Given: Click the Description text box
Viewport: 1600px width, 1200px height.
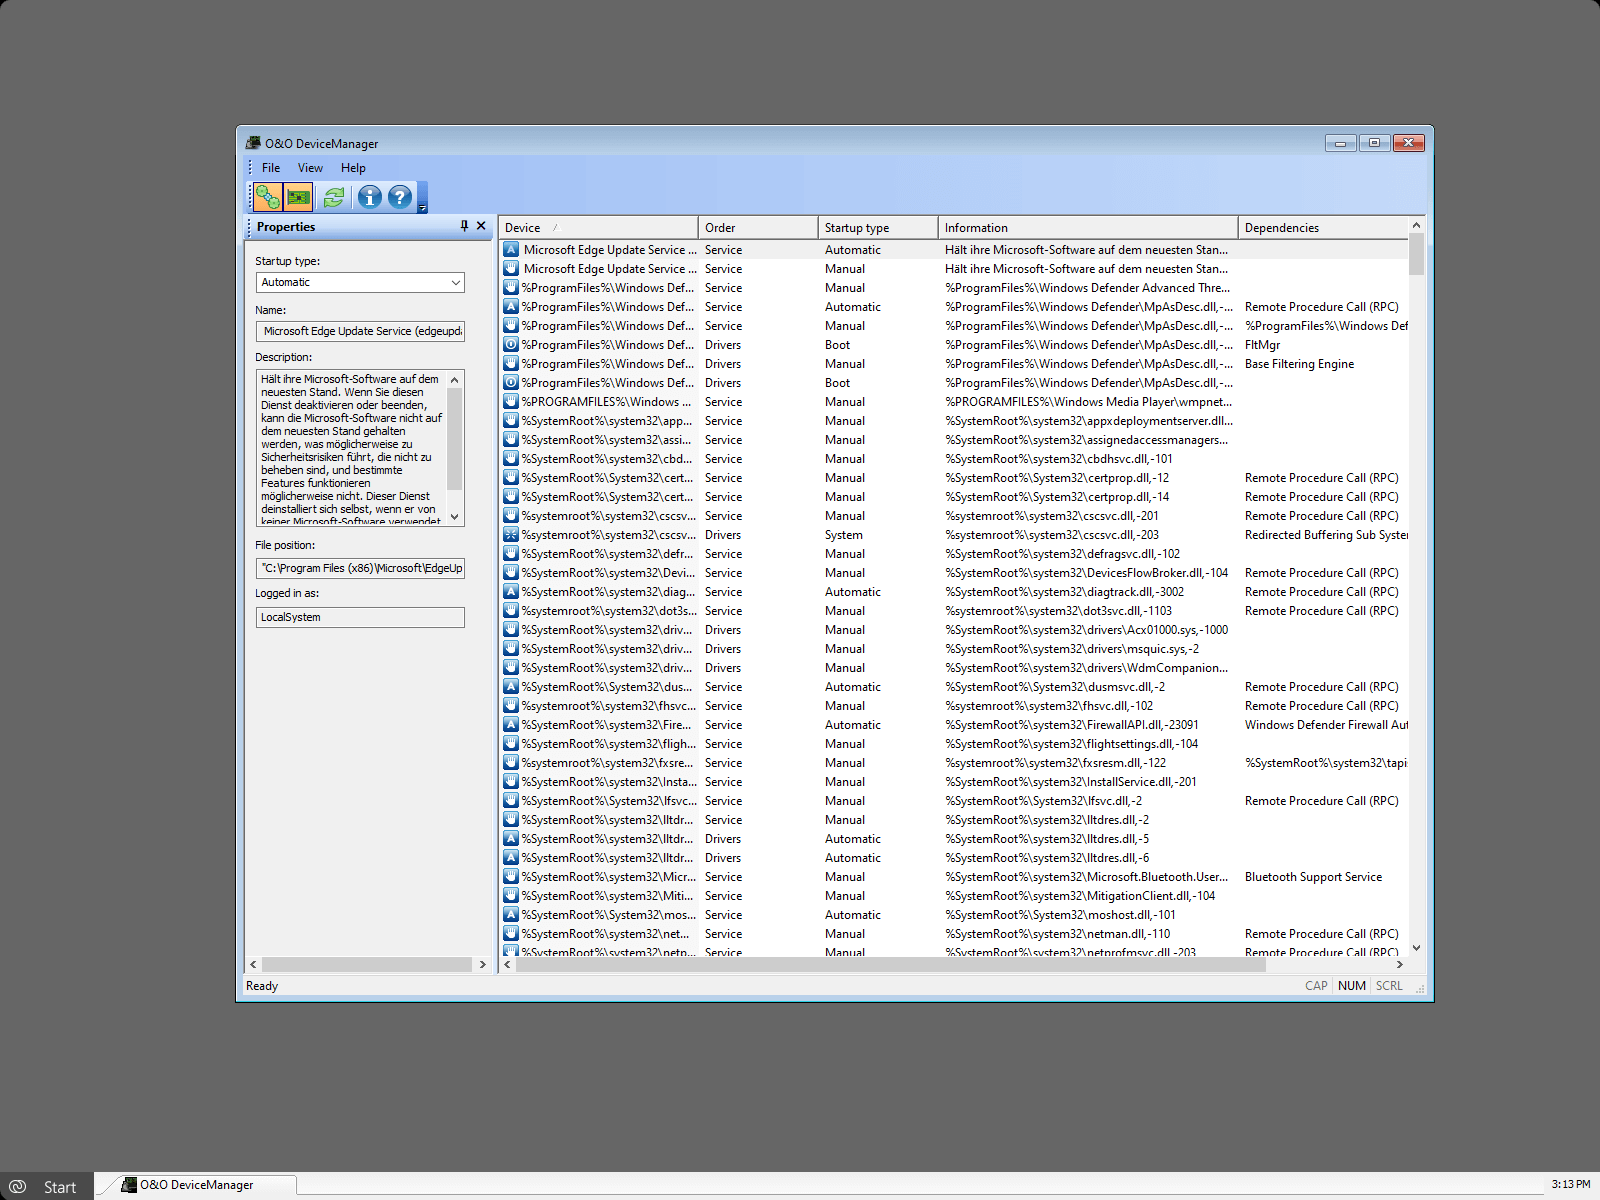Looking at the screenshot, I should [352, 448].
